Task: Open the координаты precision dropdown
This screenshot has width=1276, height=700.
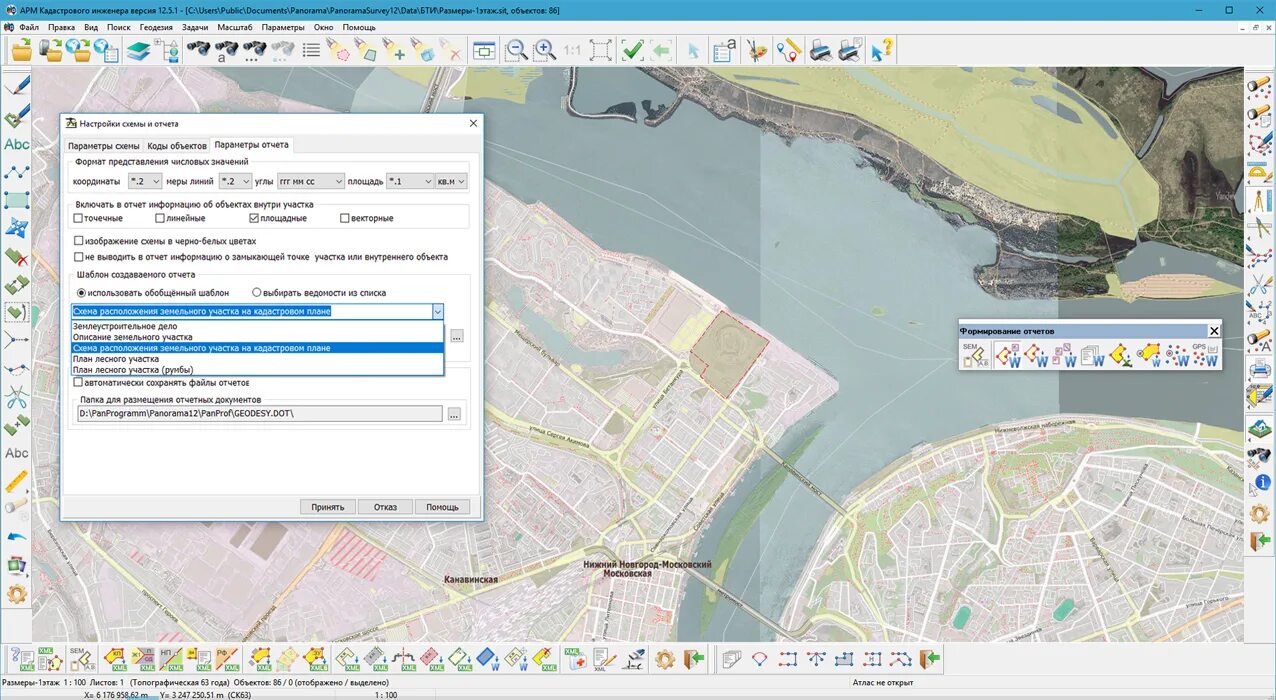Action: coord(144,182)
